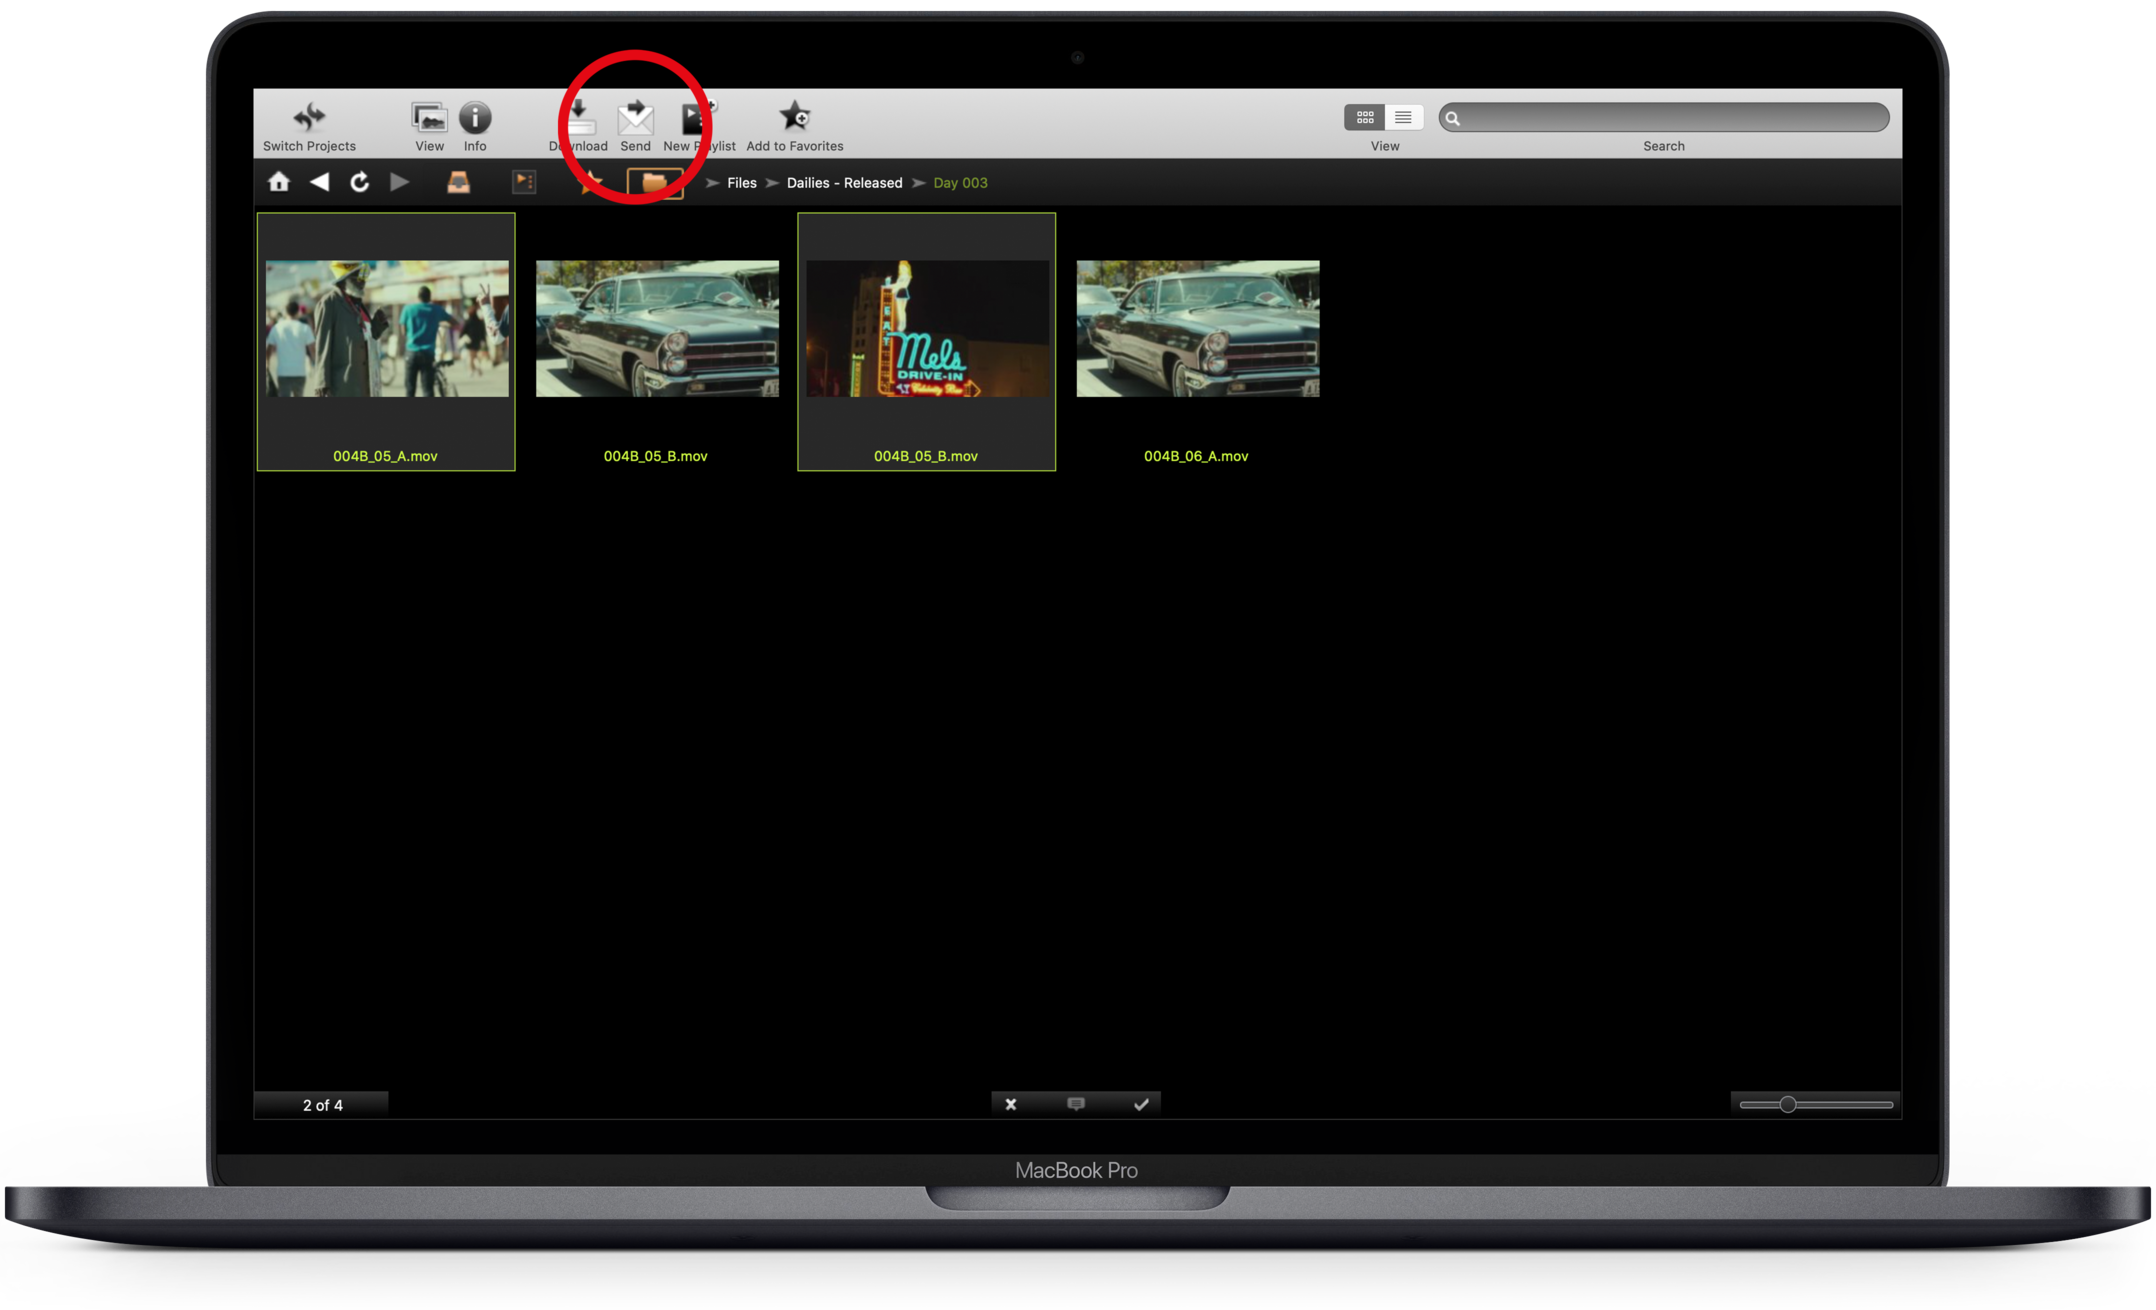The width and height of the screenshot is (2156, 1310).
Task: Click the back navigation arrow
Action: [x=319, y=182]
